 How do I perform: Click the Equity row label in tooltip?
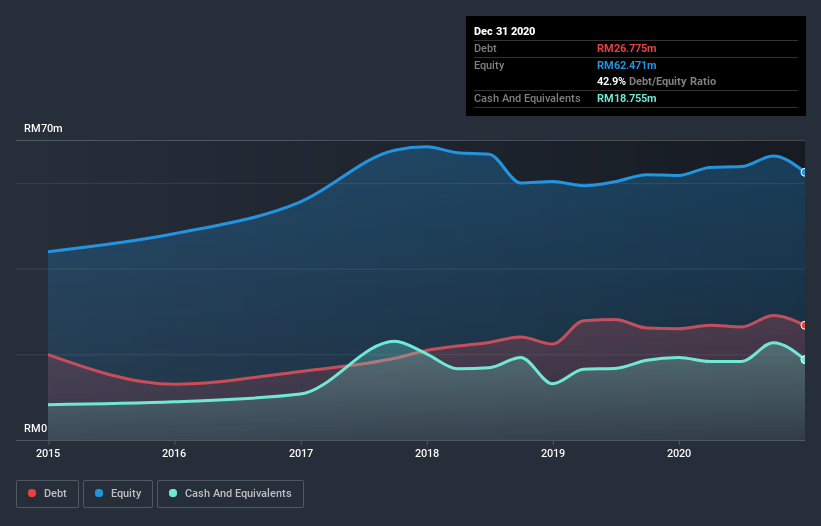(489, 65)
